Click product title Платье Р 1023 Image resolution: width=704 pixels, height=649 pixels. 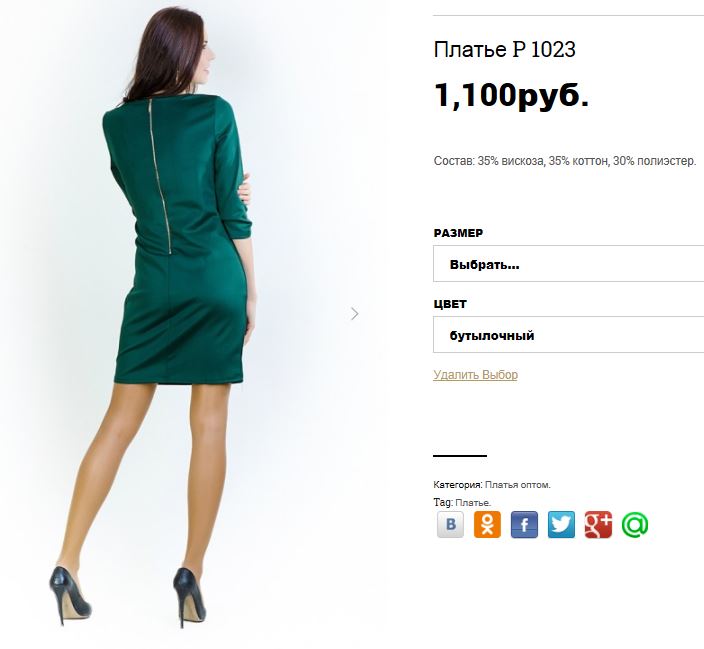click(x=504, y=49)
